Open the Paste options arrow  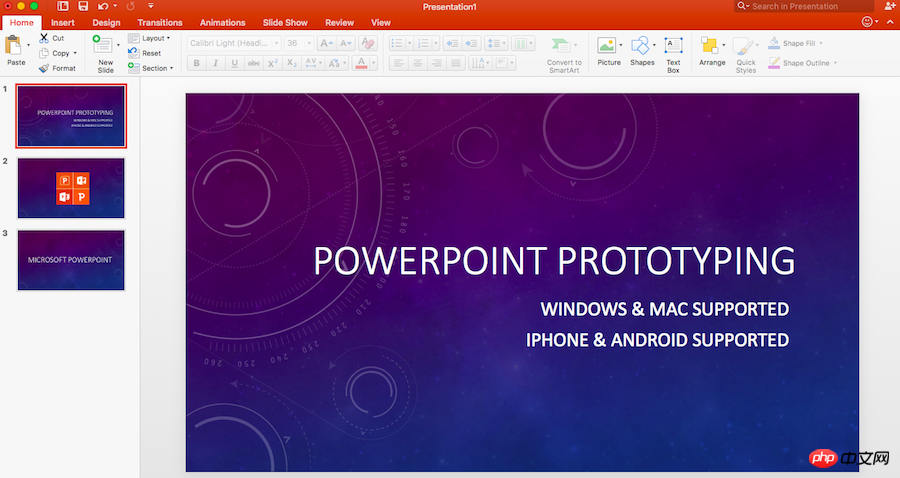[x=28, y=45]
